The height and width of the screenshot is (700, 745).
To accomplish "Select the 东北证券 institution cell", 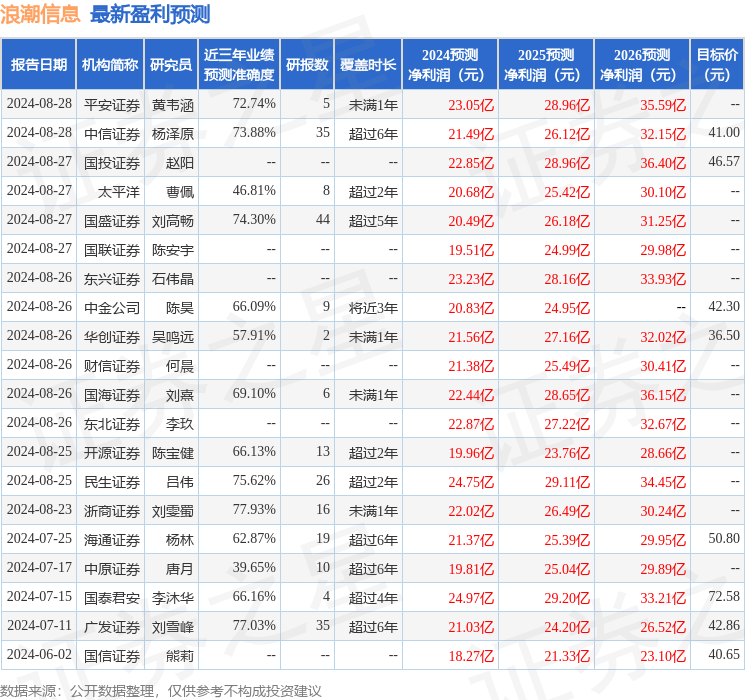I will tap(112, 423).
